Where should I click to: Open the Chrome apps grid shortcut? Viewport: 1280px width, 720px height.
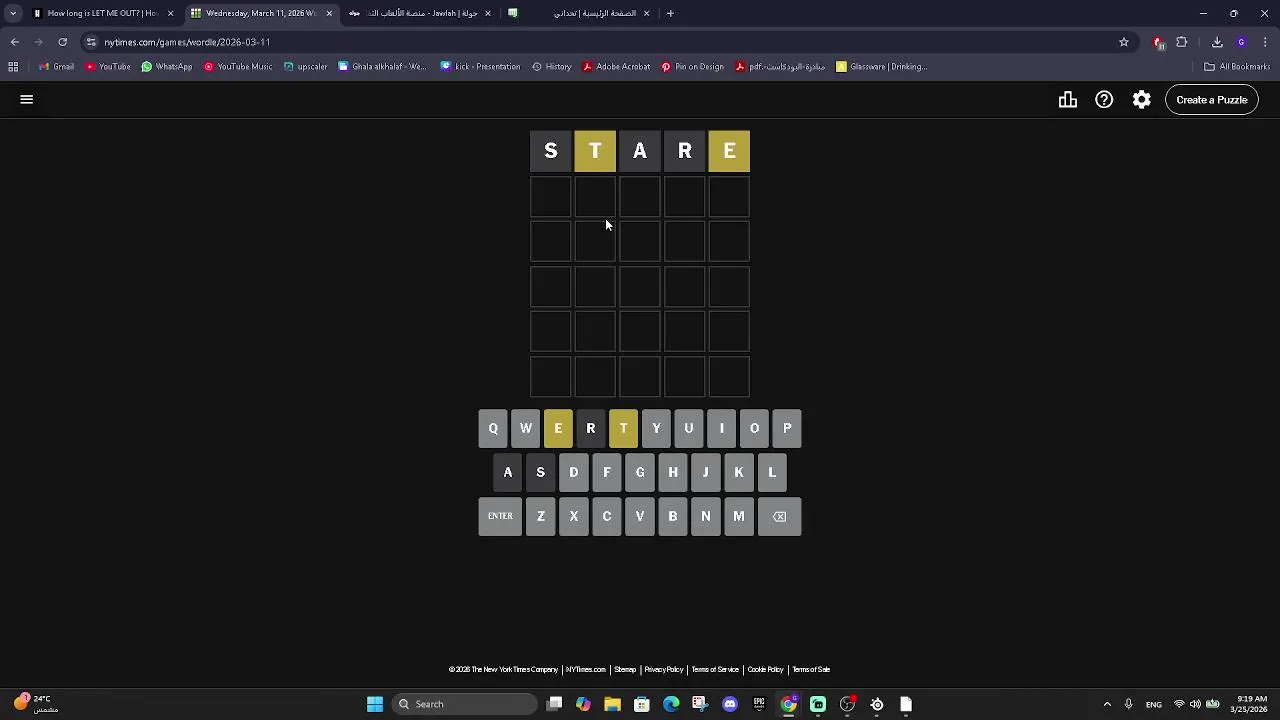[x=13, y=67]
